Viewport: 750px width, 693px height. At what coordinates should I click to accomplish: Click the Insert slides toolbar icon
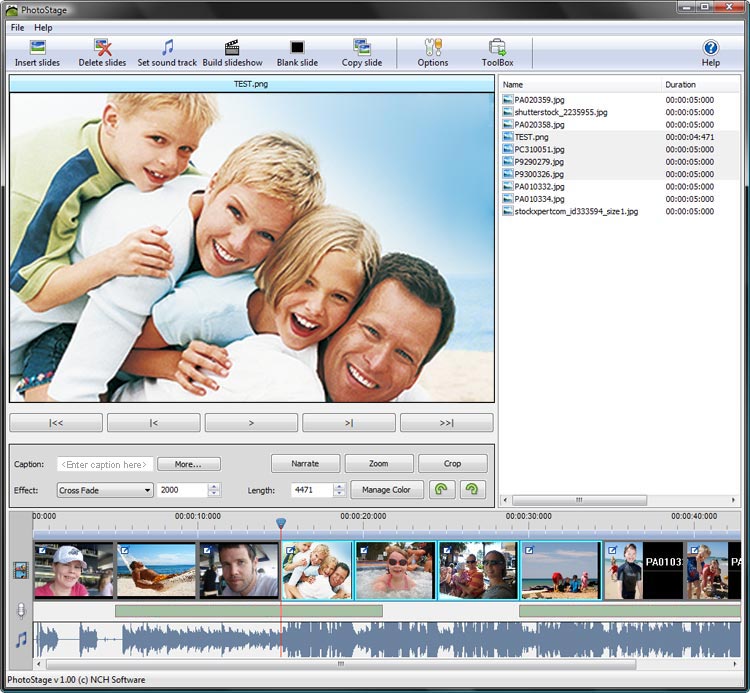(x=37, y=48)
